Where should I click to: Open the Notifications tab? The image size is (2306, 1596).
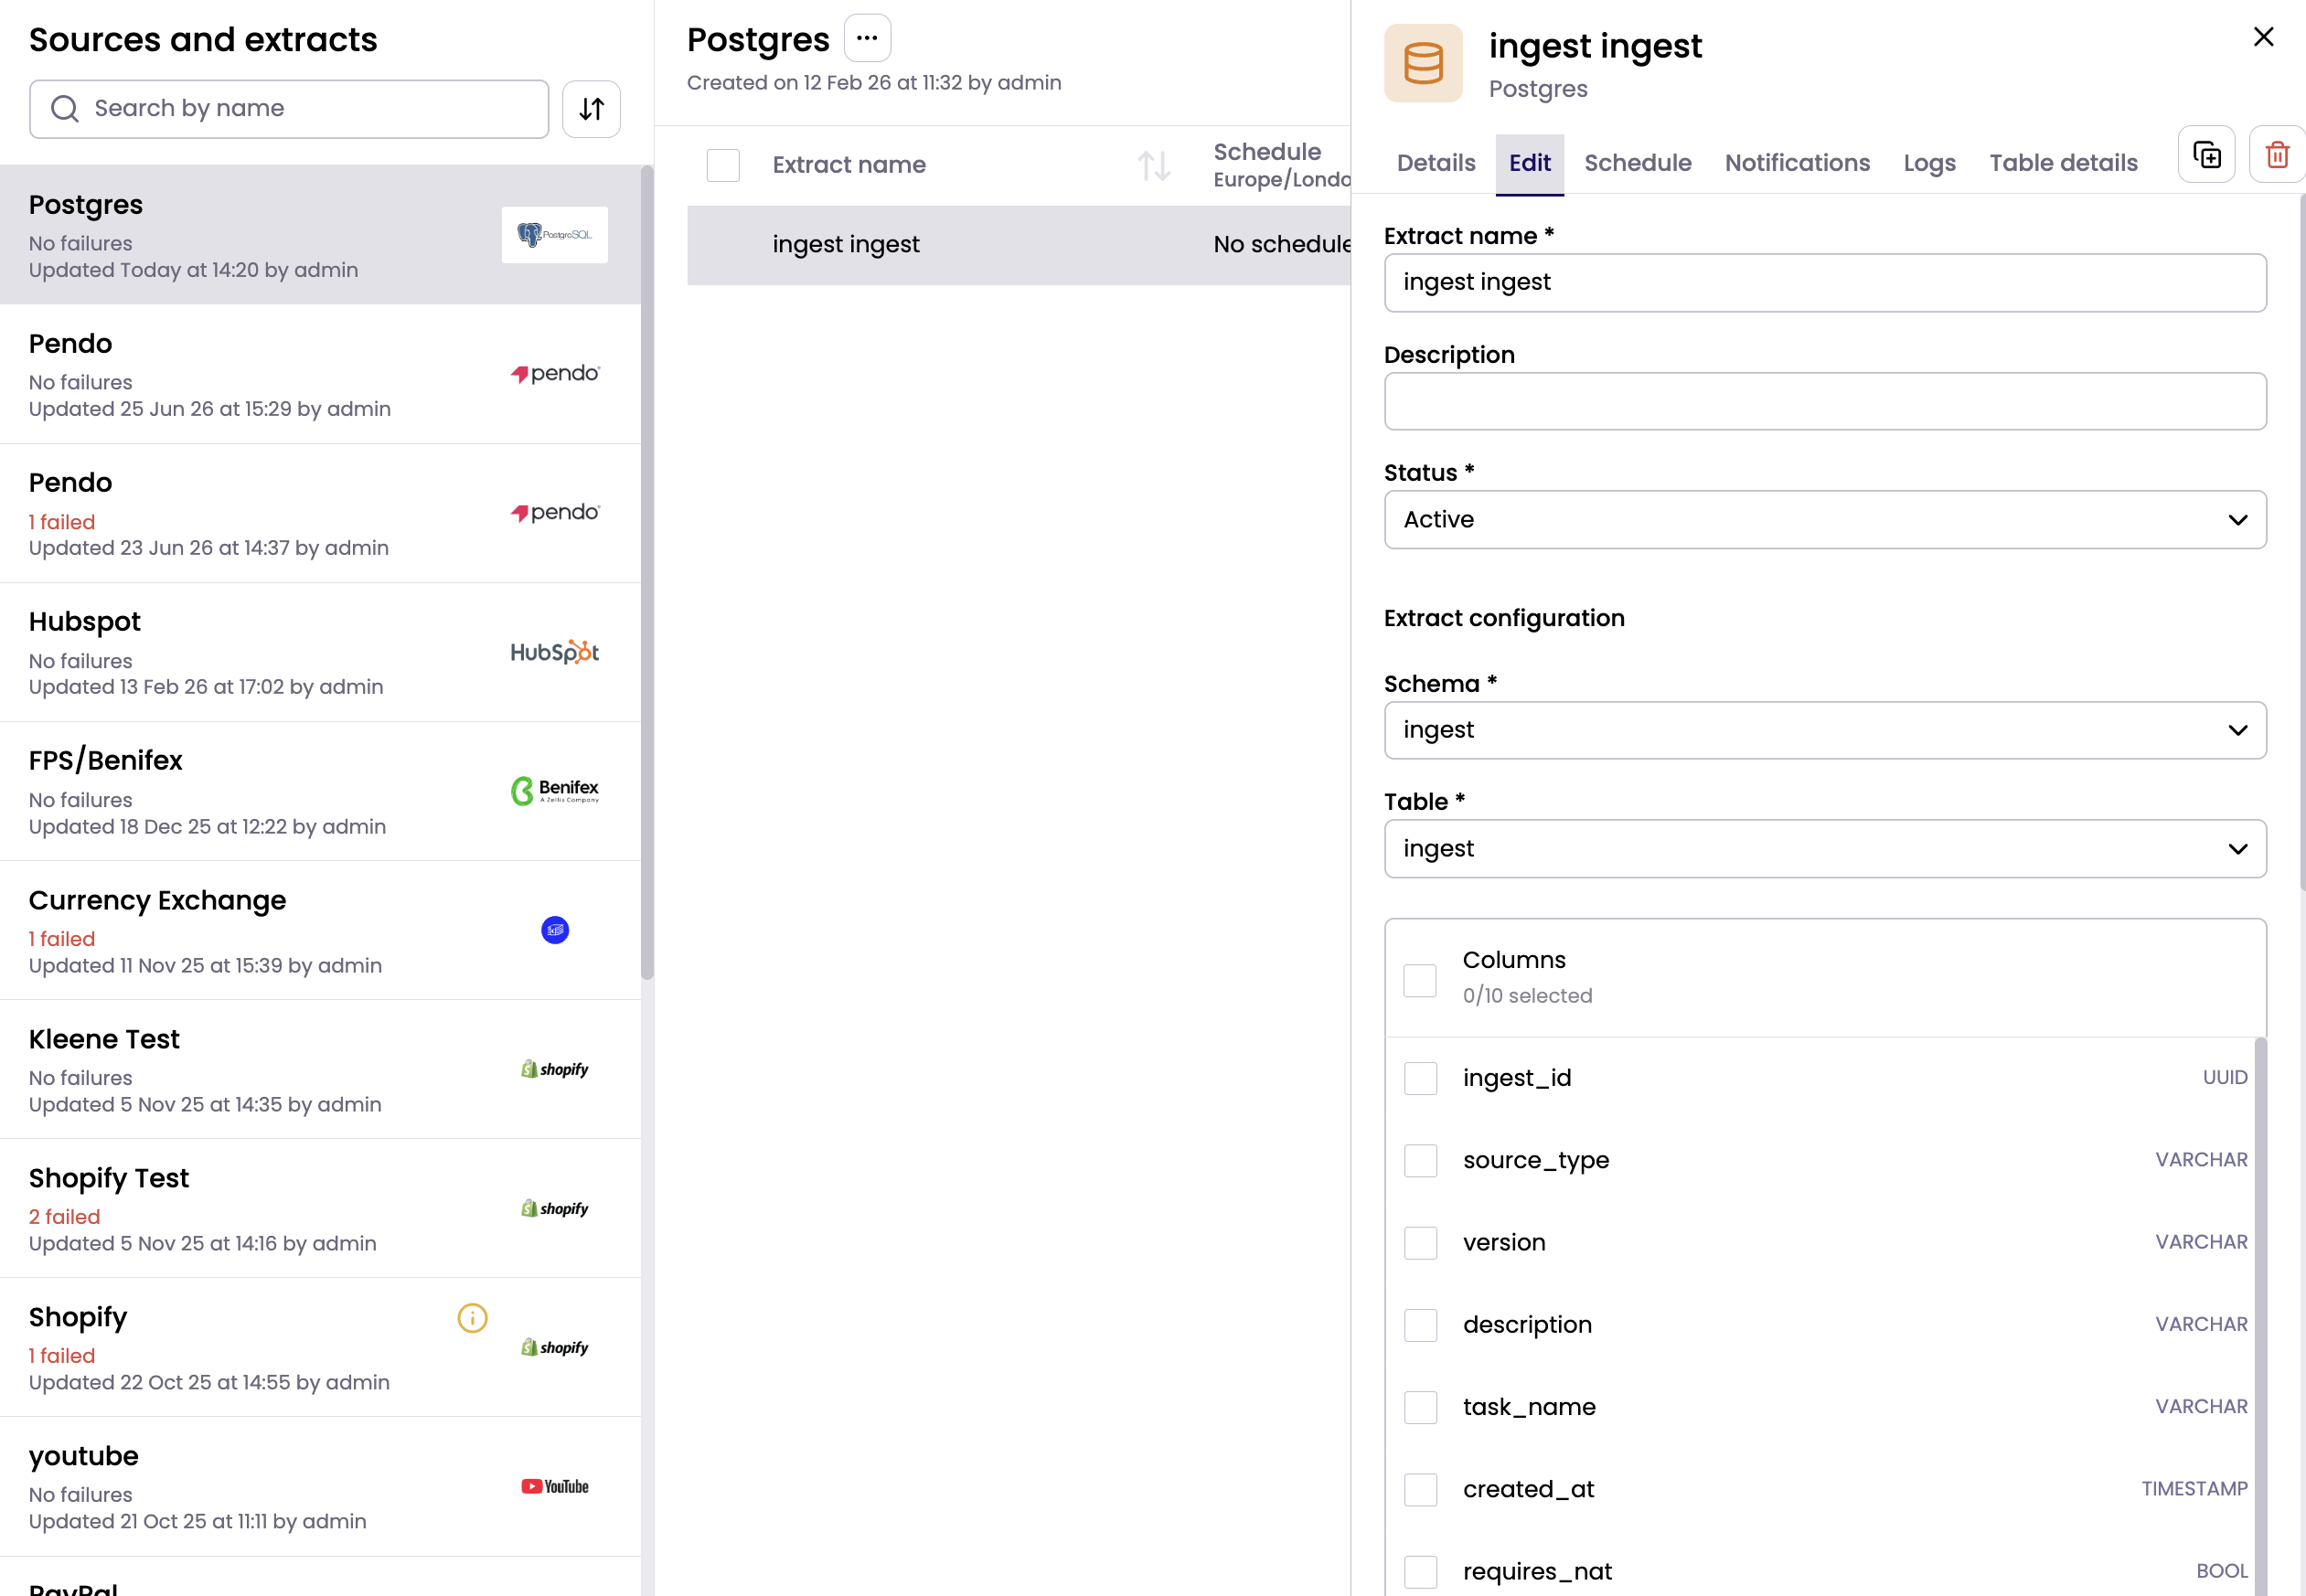(1797, 163)
